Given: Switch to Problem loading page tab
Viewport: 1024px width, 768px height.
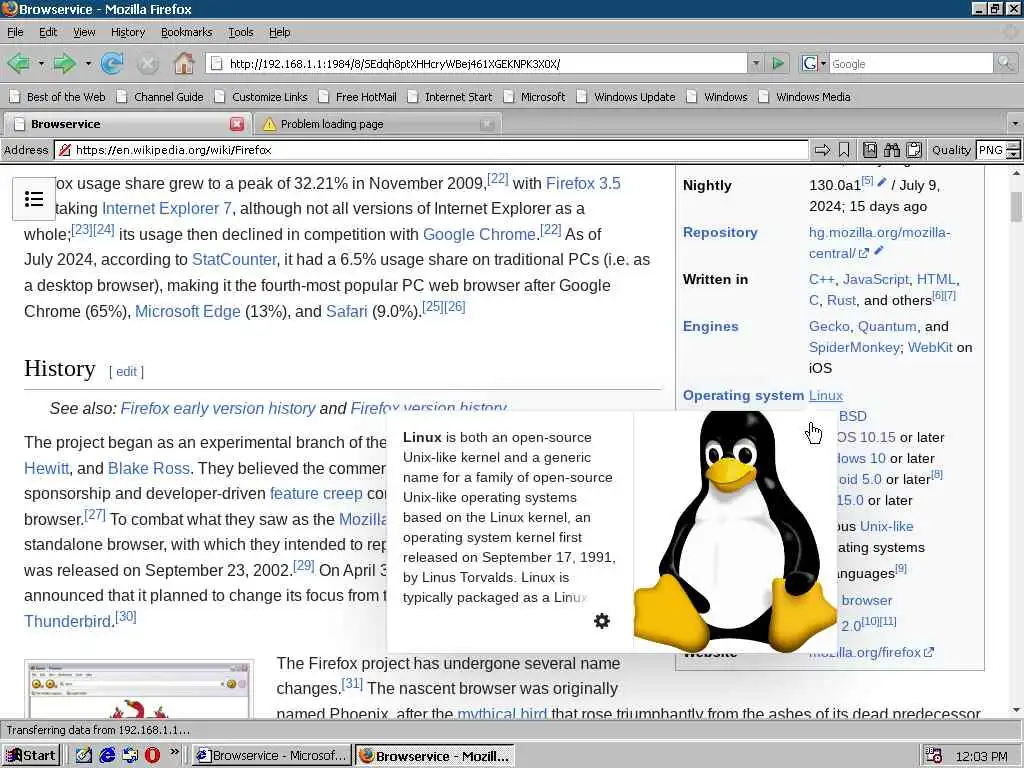Looking at the screenshot, I should coord(376,124).
